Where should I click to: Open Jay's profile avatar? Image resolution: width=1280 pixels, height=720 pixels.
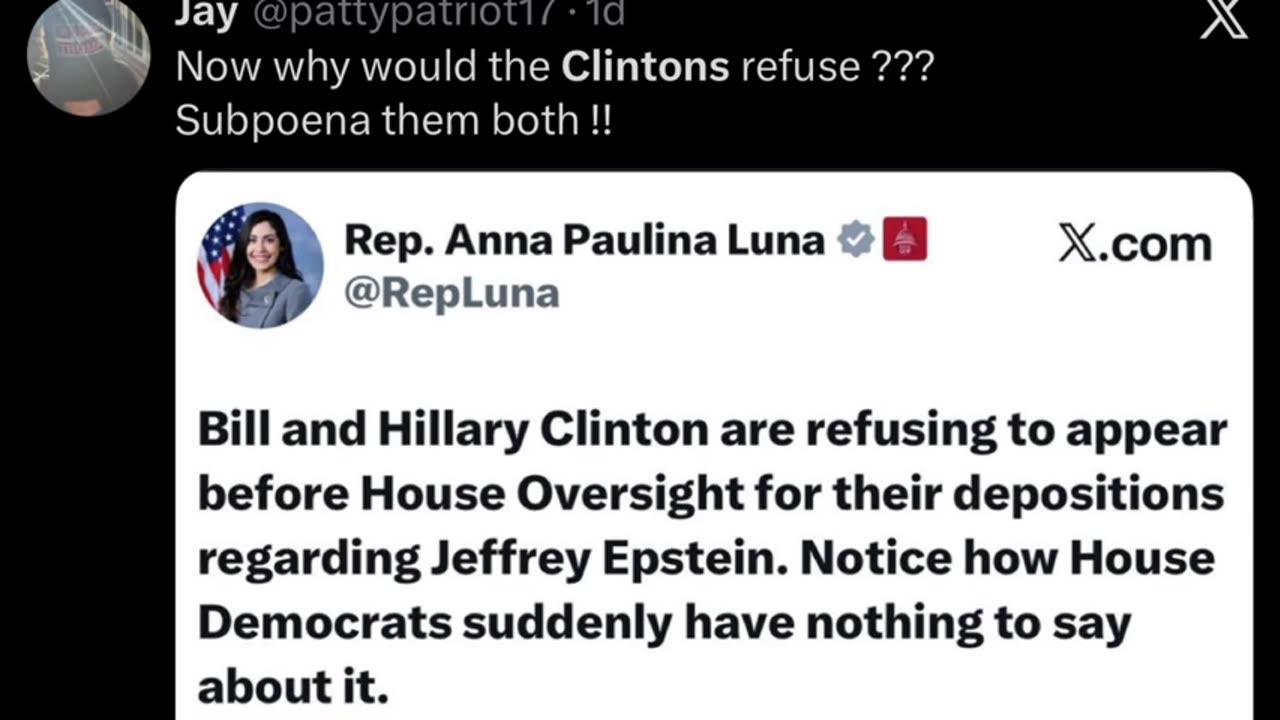coord(89,57)
